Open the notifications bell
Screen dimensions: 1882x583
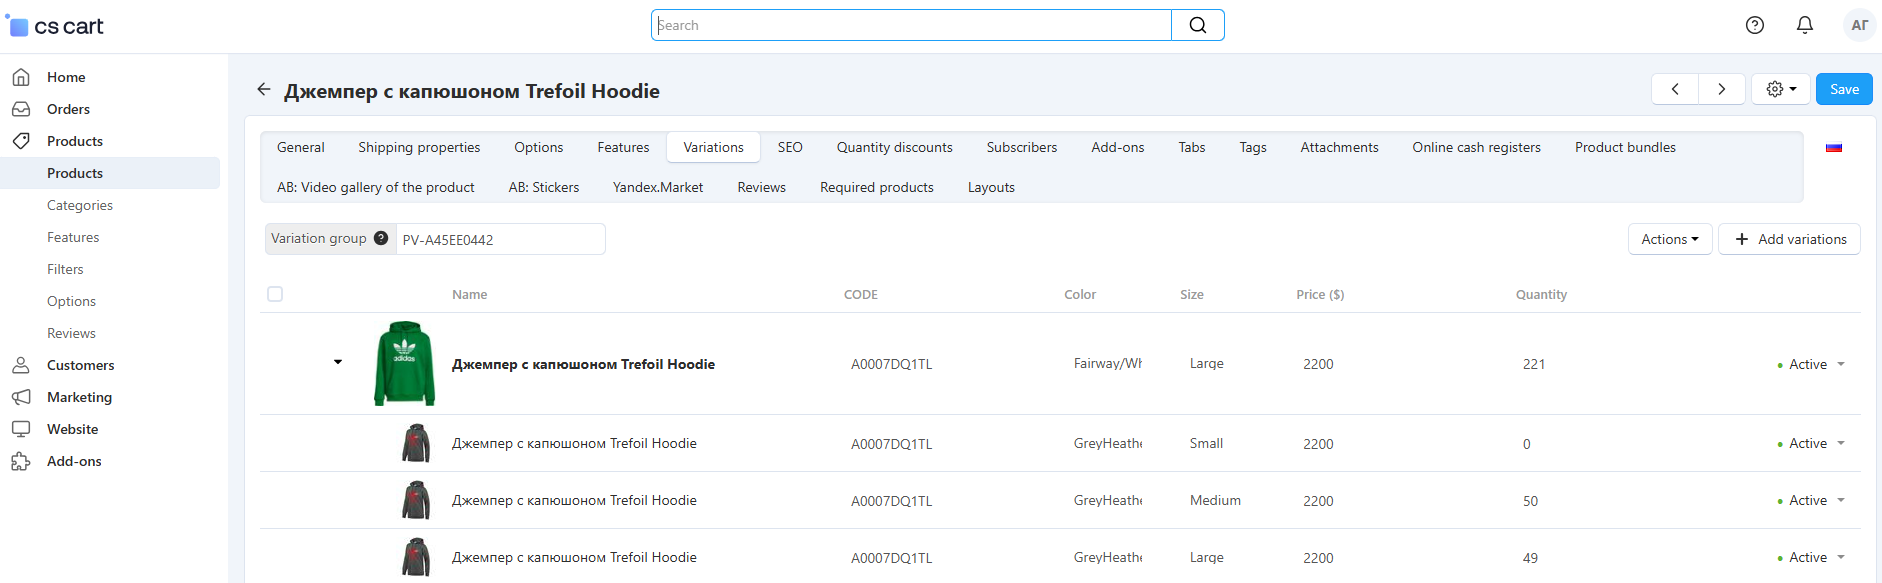pos(1805,25)
